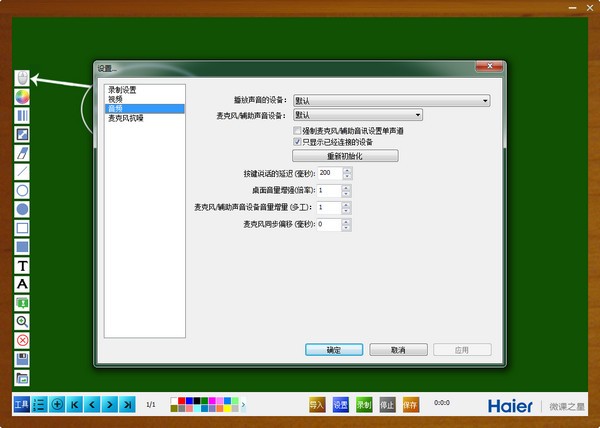Start recording with 录制 button
The height and width of the screenshot is (428, 600).
click(x=364, y=404)
